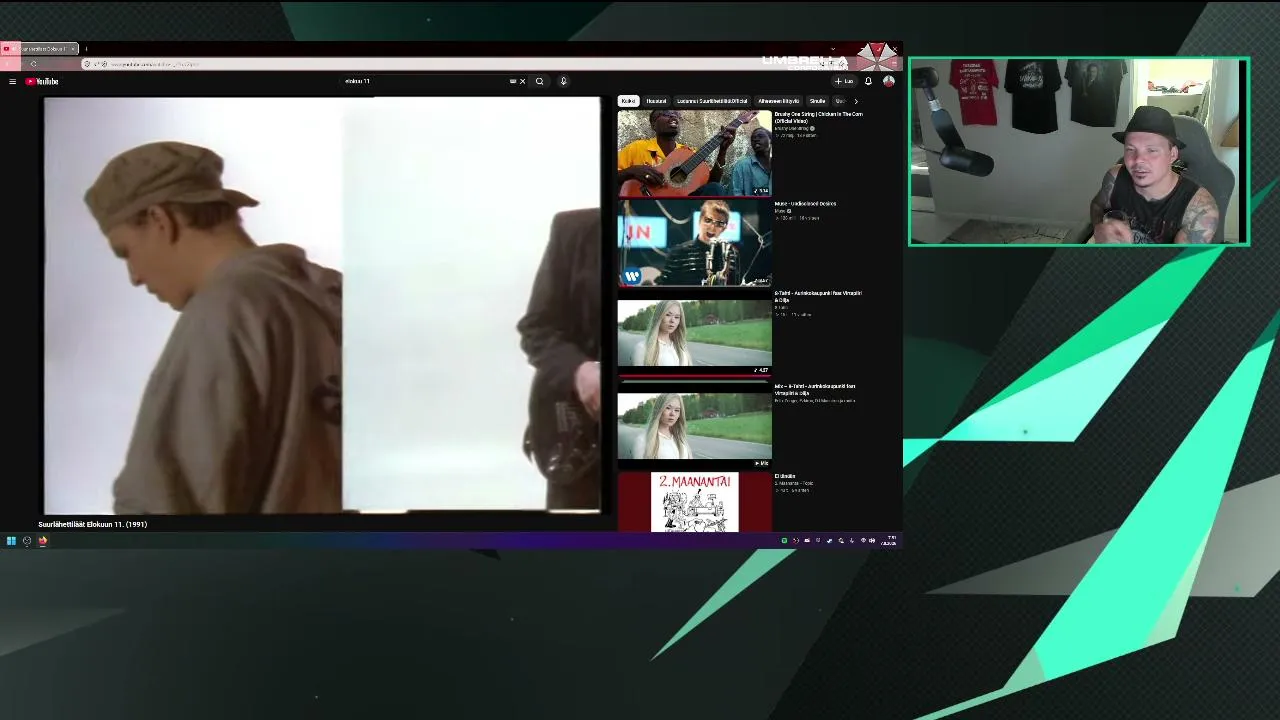The image size is (1280, 720).
Task: Show more filter chips with right arrow
Action: (x=855, y=101)
